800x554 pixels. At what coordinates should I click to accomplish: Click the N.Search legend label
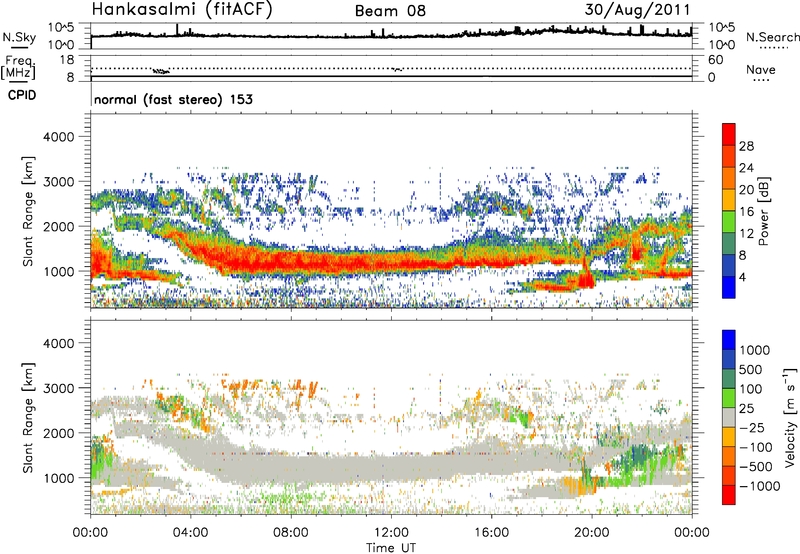[772, 37]
